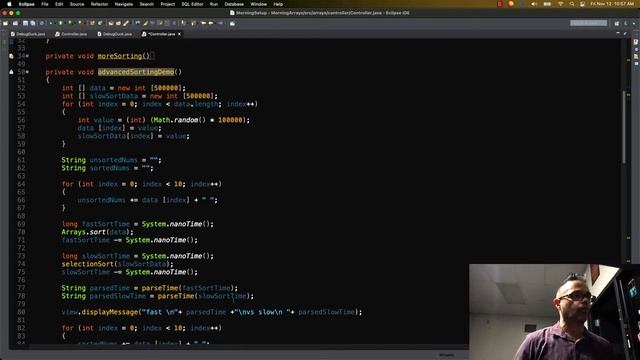Click the Open Perspective icon near Quick Access
The height and width of the screenshot is (360, 640).
pos(617,23)
